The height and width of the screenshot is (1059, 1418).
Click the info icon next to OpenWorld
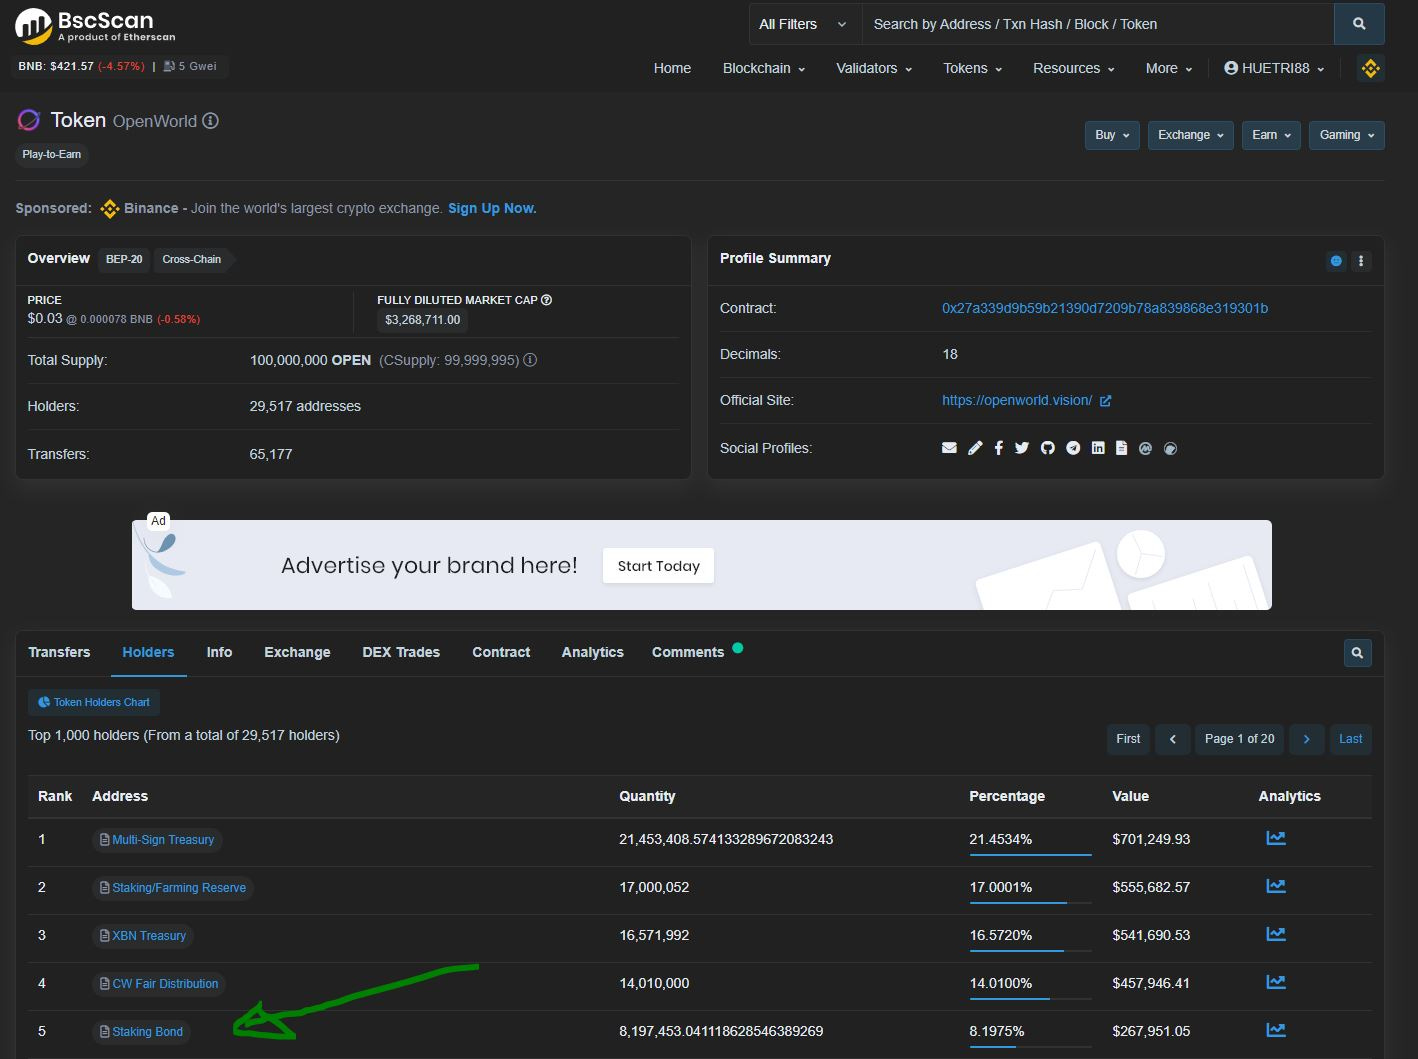(210, 121)
